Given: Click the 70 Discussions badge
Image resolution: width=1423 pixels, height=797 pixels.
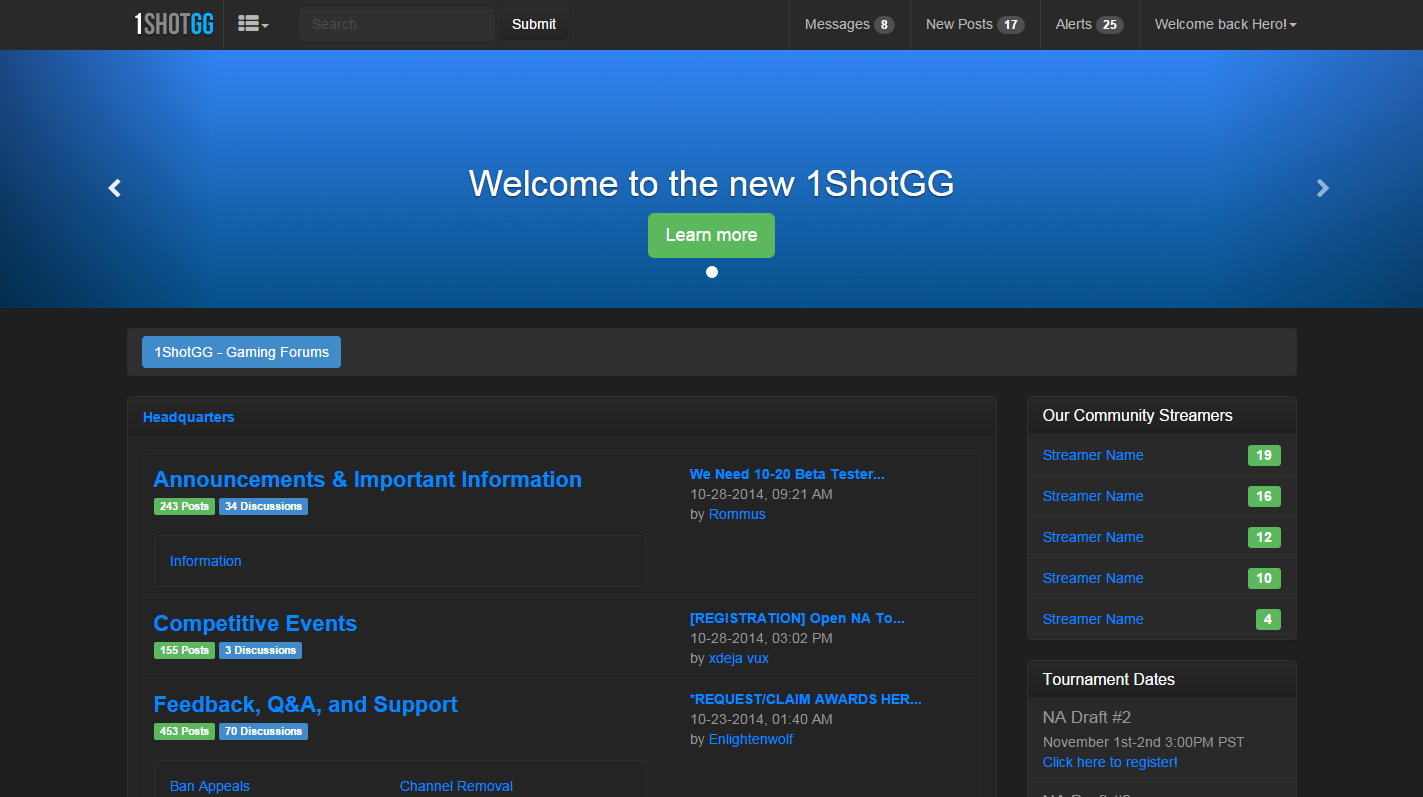Looking at the screenshot, I should (x=263, y=731).
